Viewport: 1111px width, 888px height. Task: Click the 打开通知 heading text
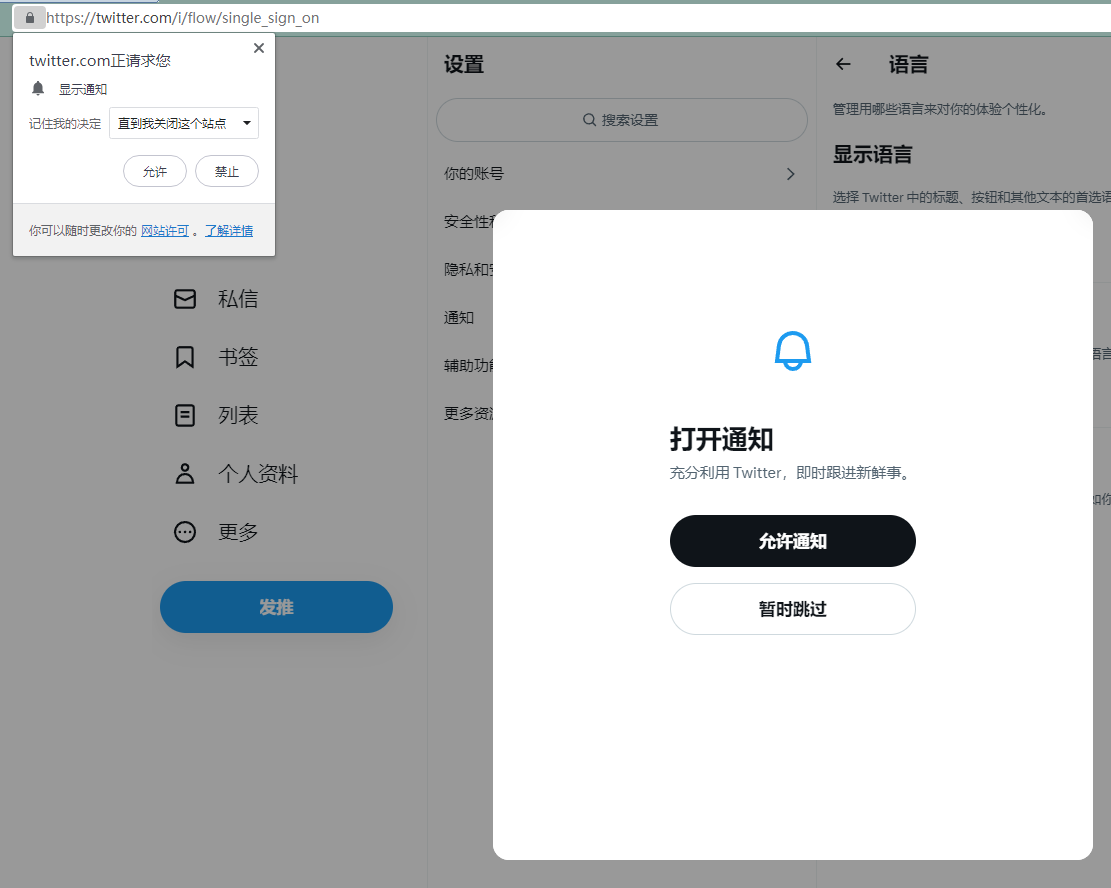click(x=721, y=439)
